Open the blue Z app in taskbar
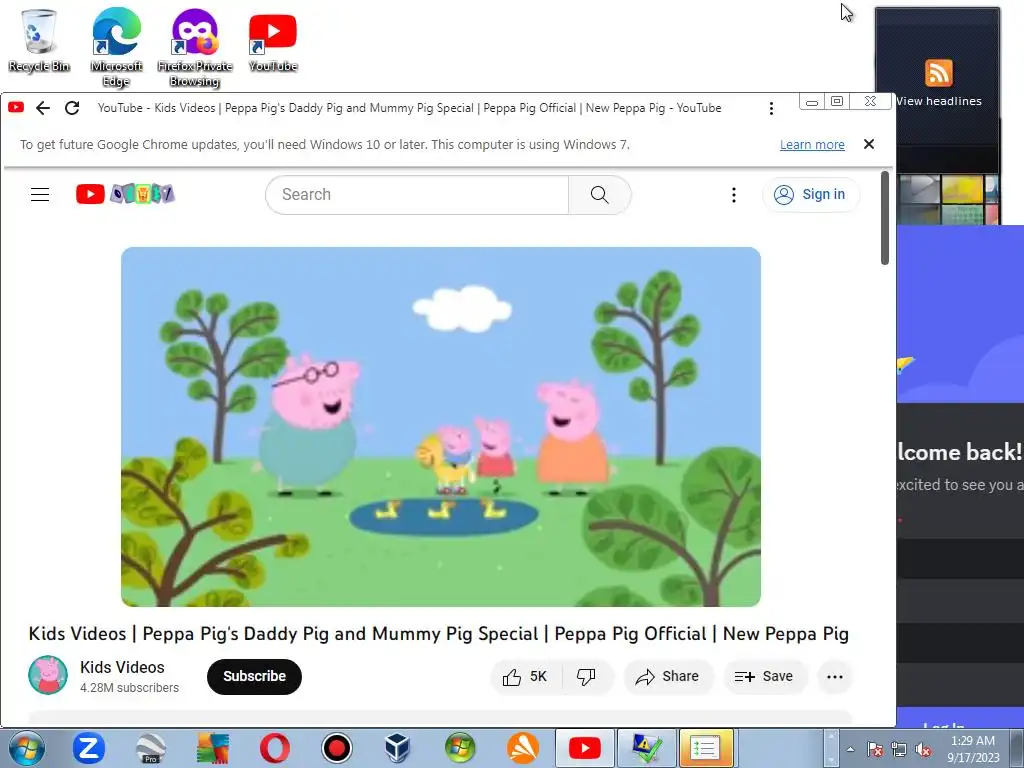Viewport: 1024px width, 768px height. tap(89, 748)
